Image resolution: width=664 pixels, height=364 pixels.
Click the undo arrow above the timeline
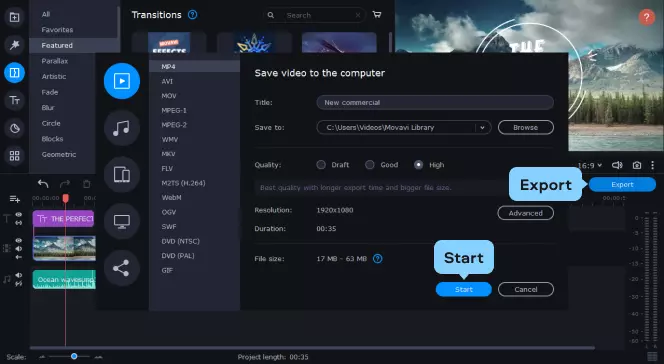click(43, 184)
